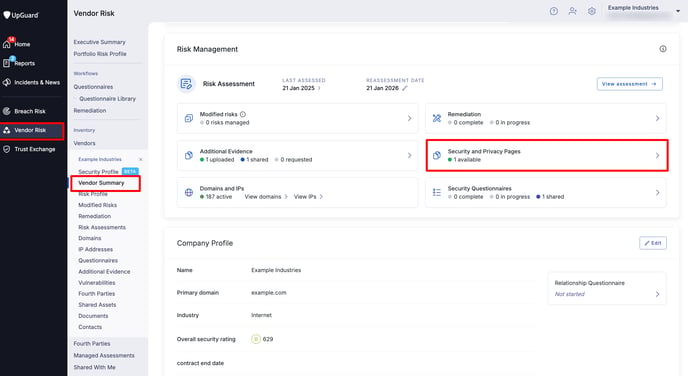The height and width of the screenshot is (376, 688).
Task: Click the Modified risks info icon
Action: click(243, 114)
